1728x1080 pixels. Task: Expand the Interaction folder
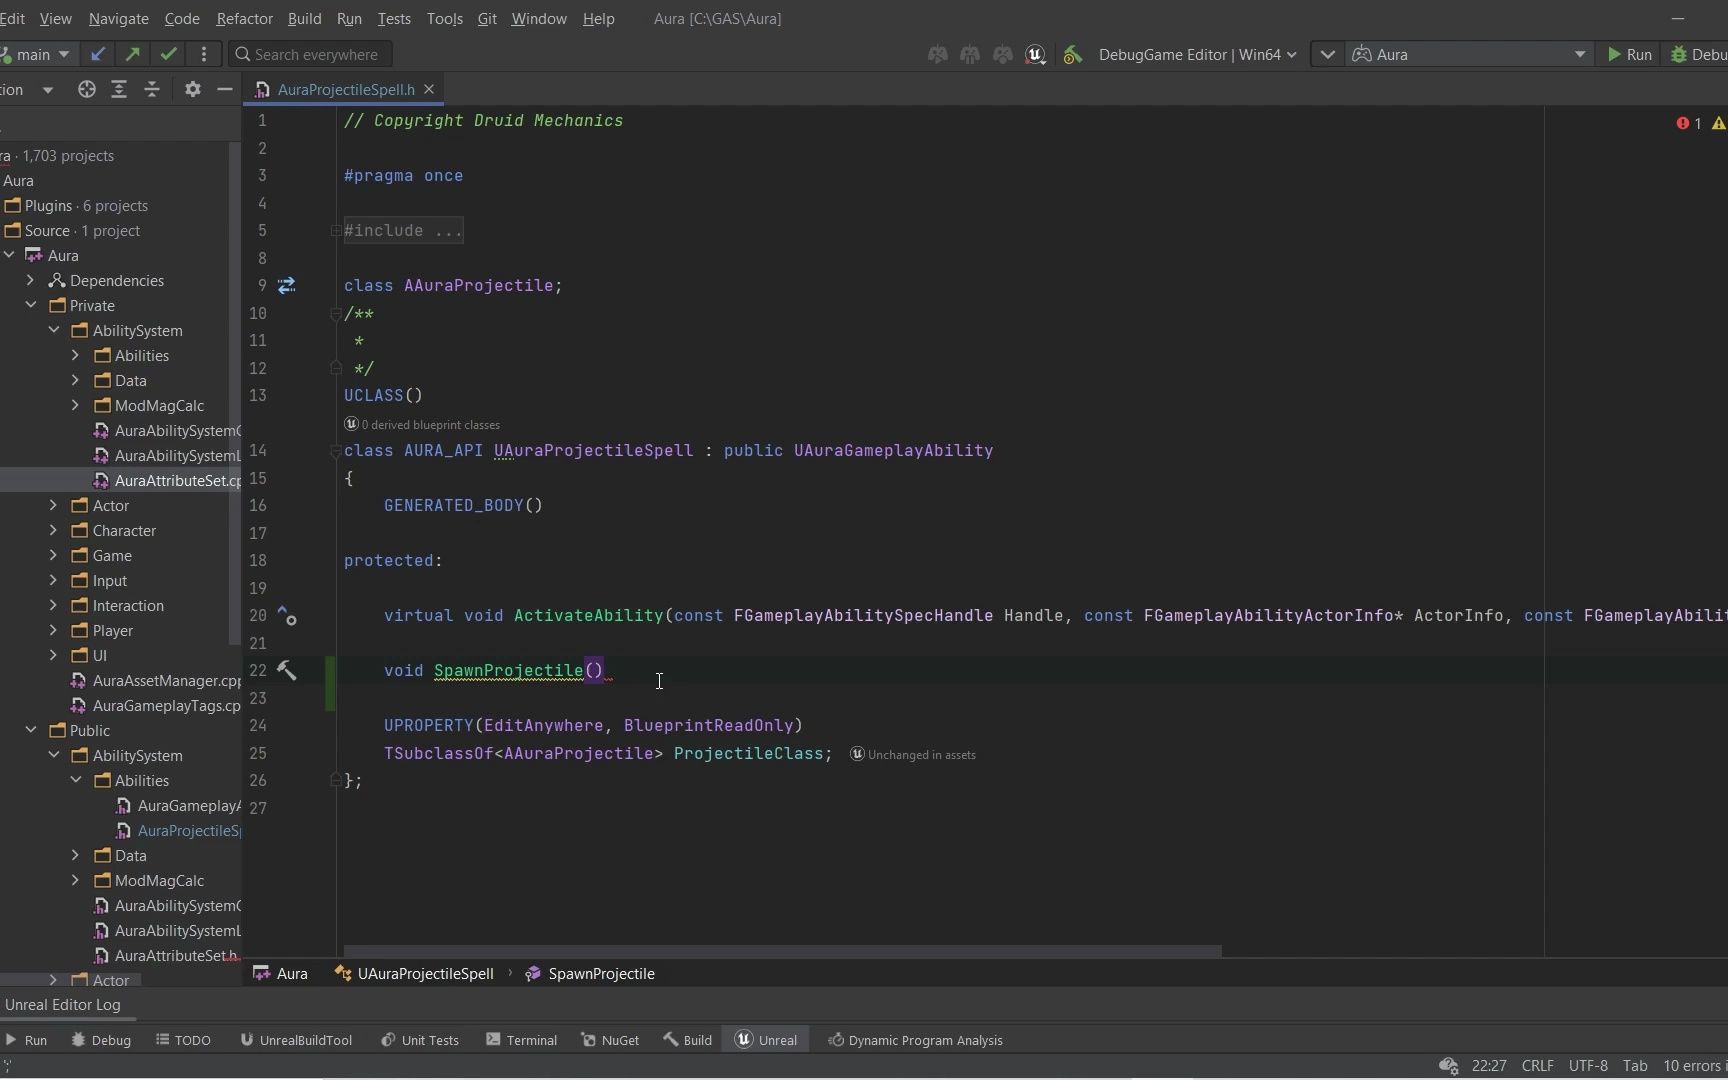[53, 606]
